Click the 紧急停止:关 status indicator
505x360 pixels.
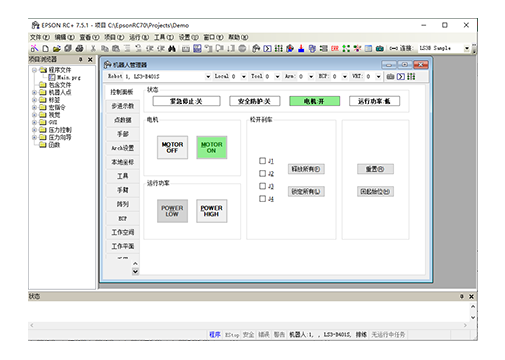click(186, 101)
